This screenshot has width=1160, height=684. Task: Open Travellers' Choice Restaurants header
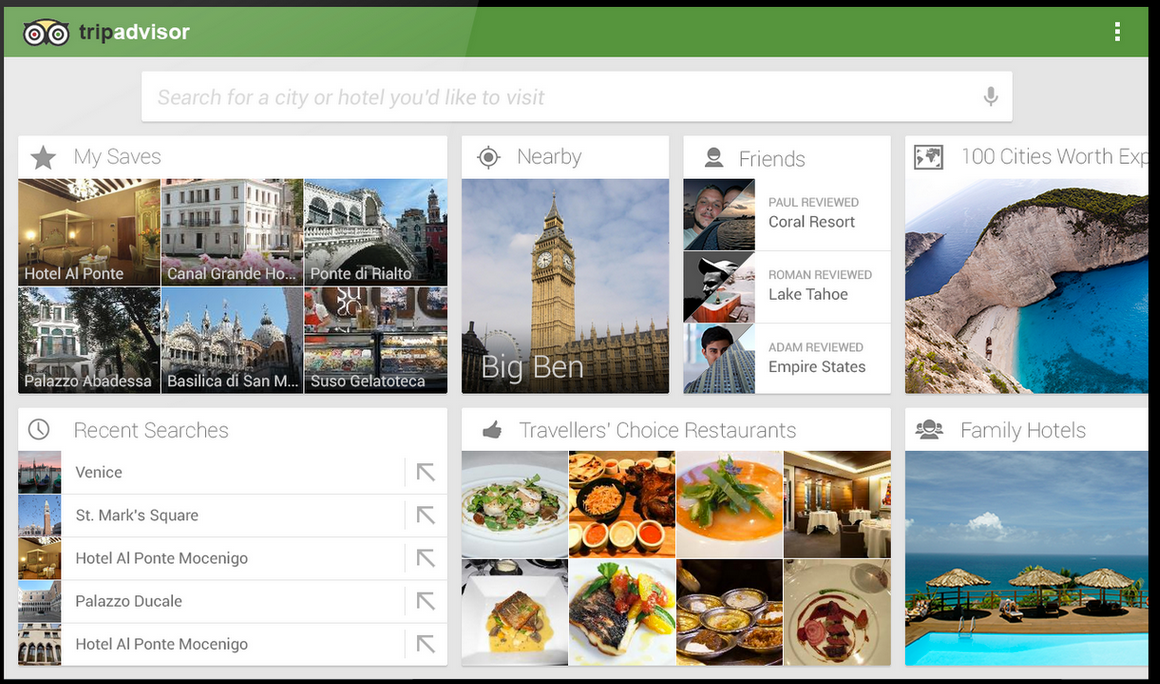tap(676, 430)
